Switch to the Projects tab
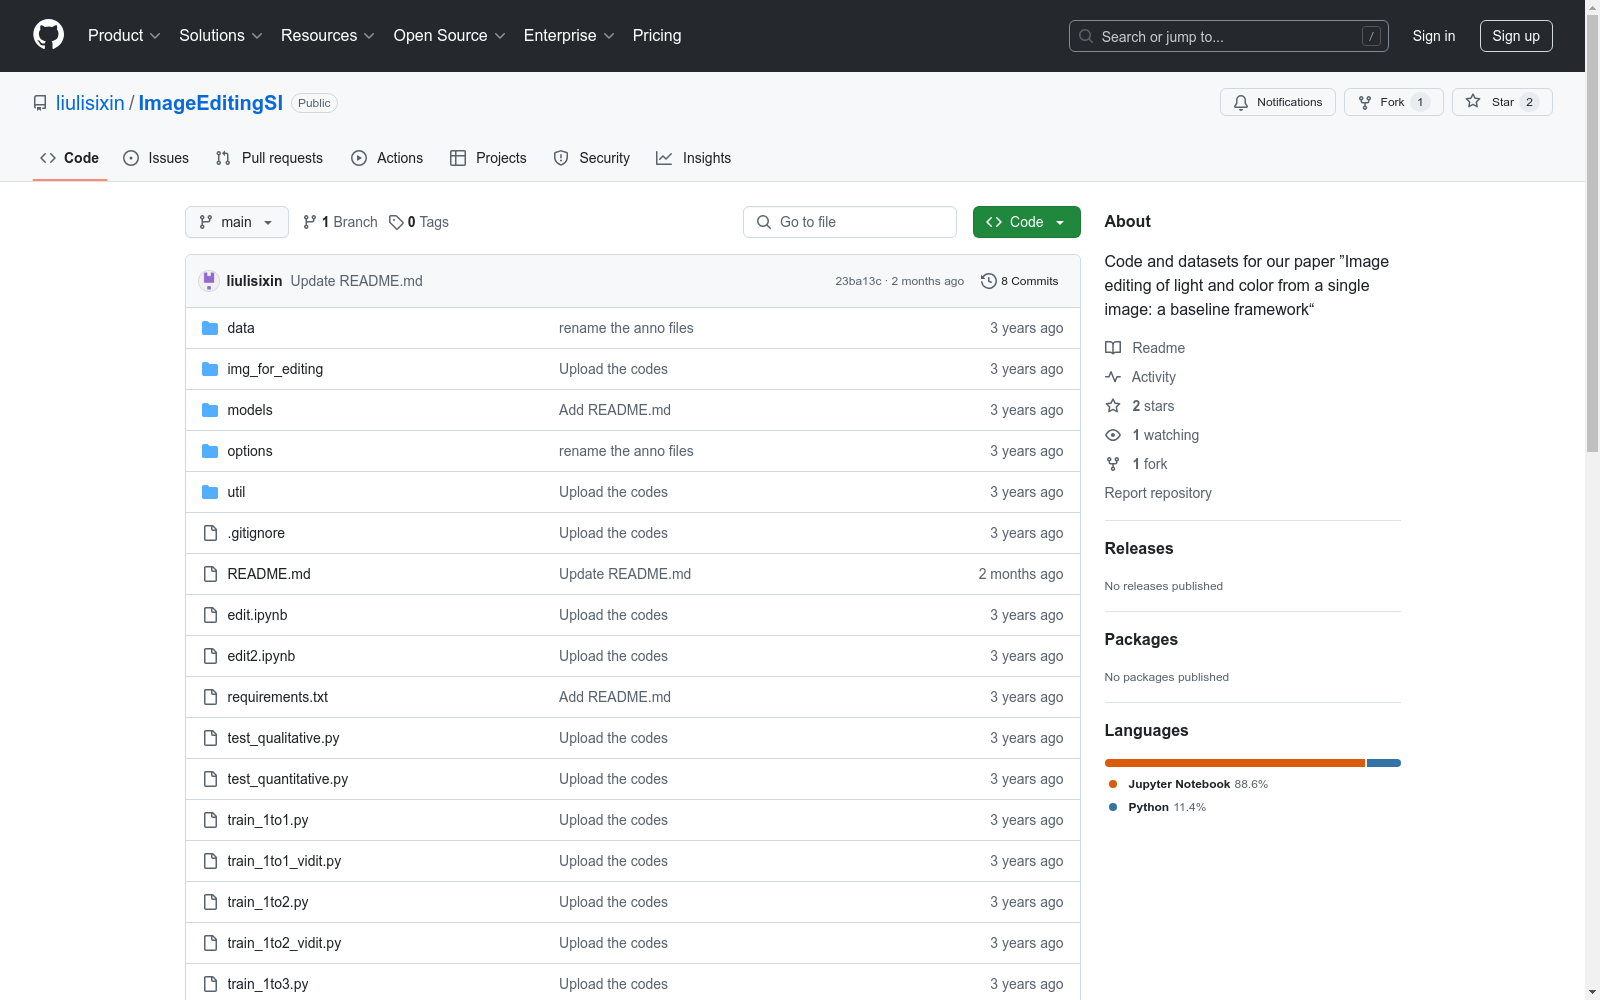This screenshot has width=1600, height=1000. pyautogui.click(x=488, y=158)
